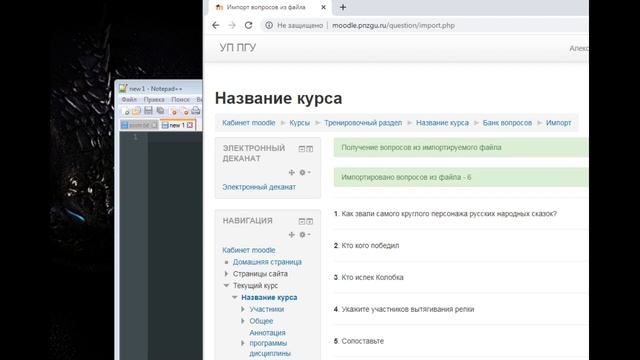The image size is (640, 360).
Task: Click move icon of Навигация block
Action: tap(291, 235)
